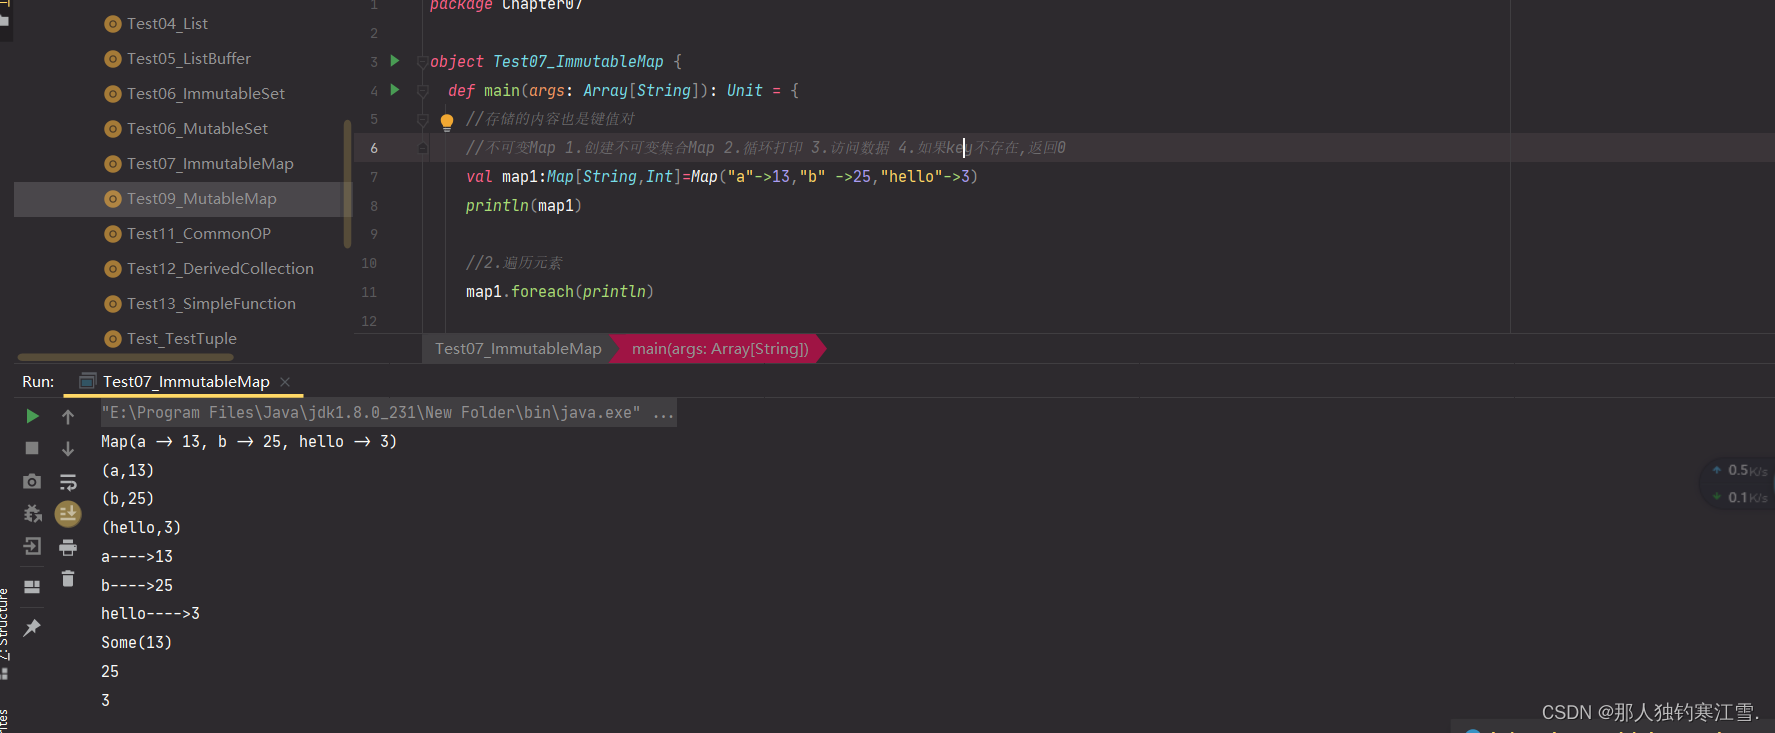1775x733 pixels.
Task: Click the 'Some(13)' console output
Action: (136, 642)
